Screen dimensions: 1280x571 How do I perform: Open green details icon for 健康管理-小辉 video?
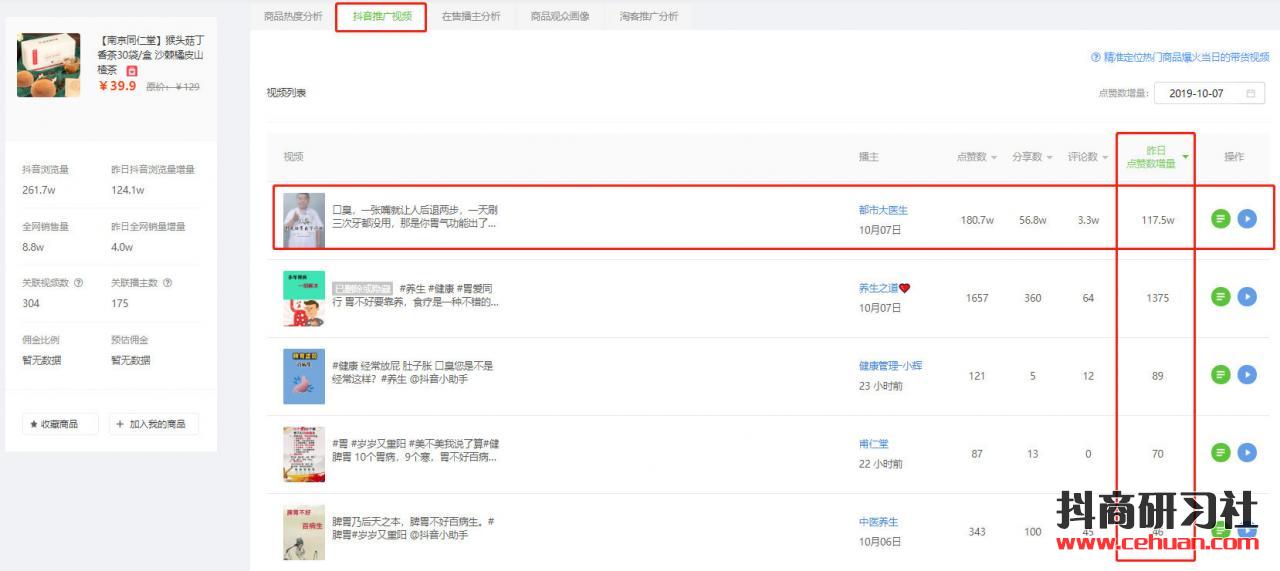[1220, 375]
